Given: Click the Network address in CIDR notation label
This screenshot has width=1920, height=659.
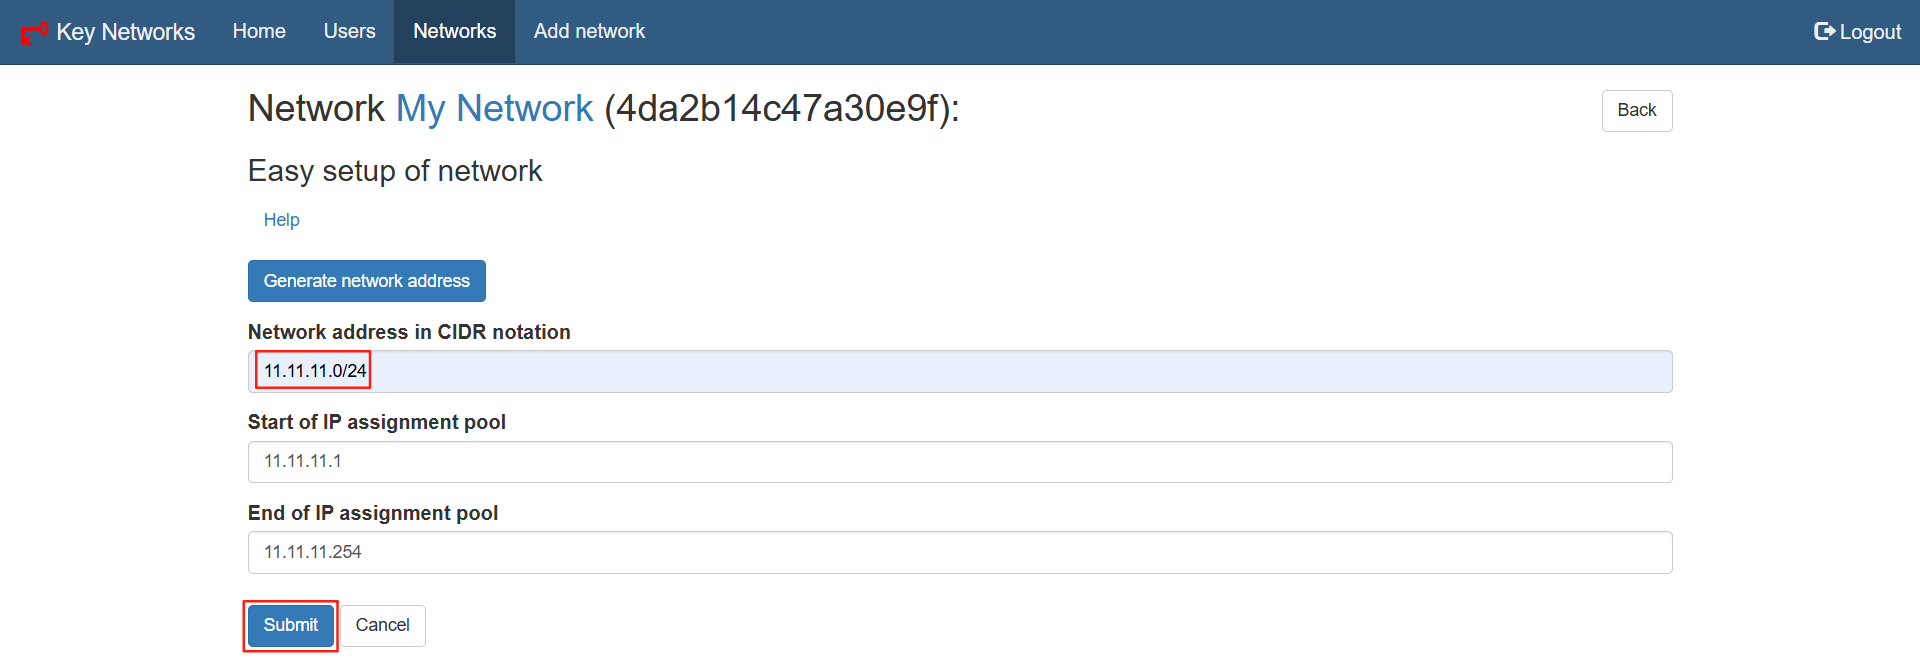Looking at the screenshot, I should tap(409, 332).
